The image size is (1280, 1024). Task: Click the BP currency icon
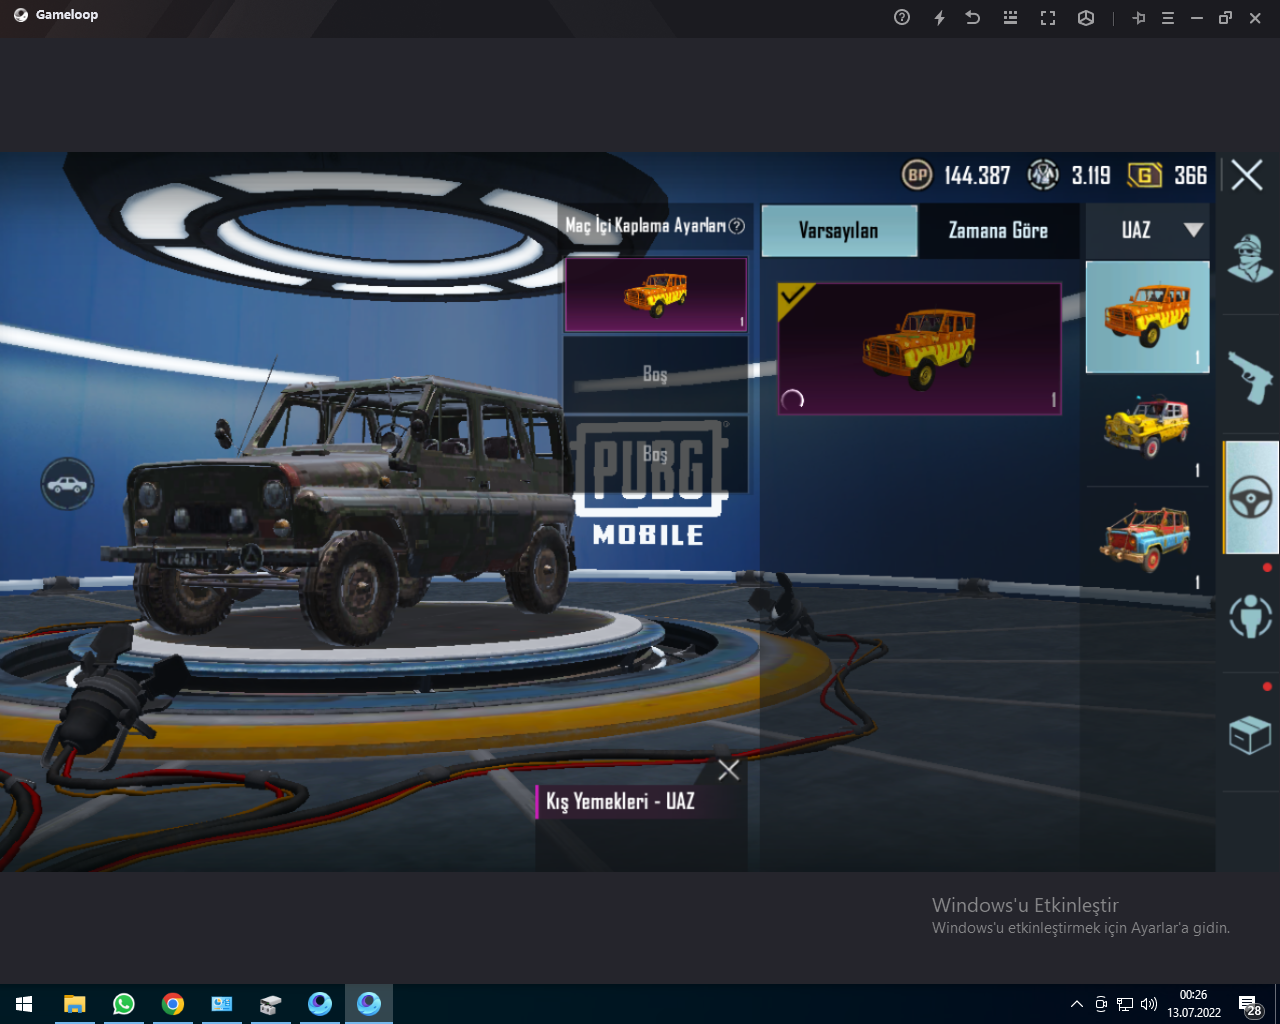pos(917,175)
